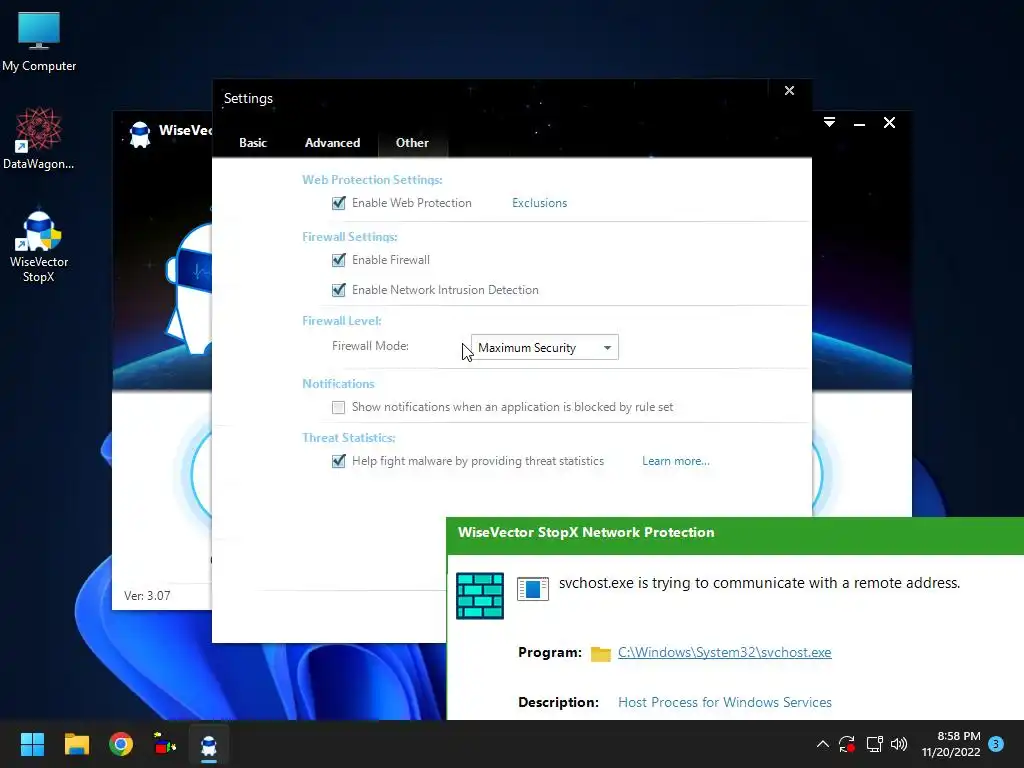Enable blocked application notifications checkbox
The image size is (1024, 768).
pos(338,408)
